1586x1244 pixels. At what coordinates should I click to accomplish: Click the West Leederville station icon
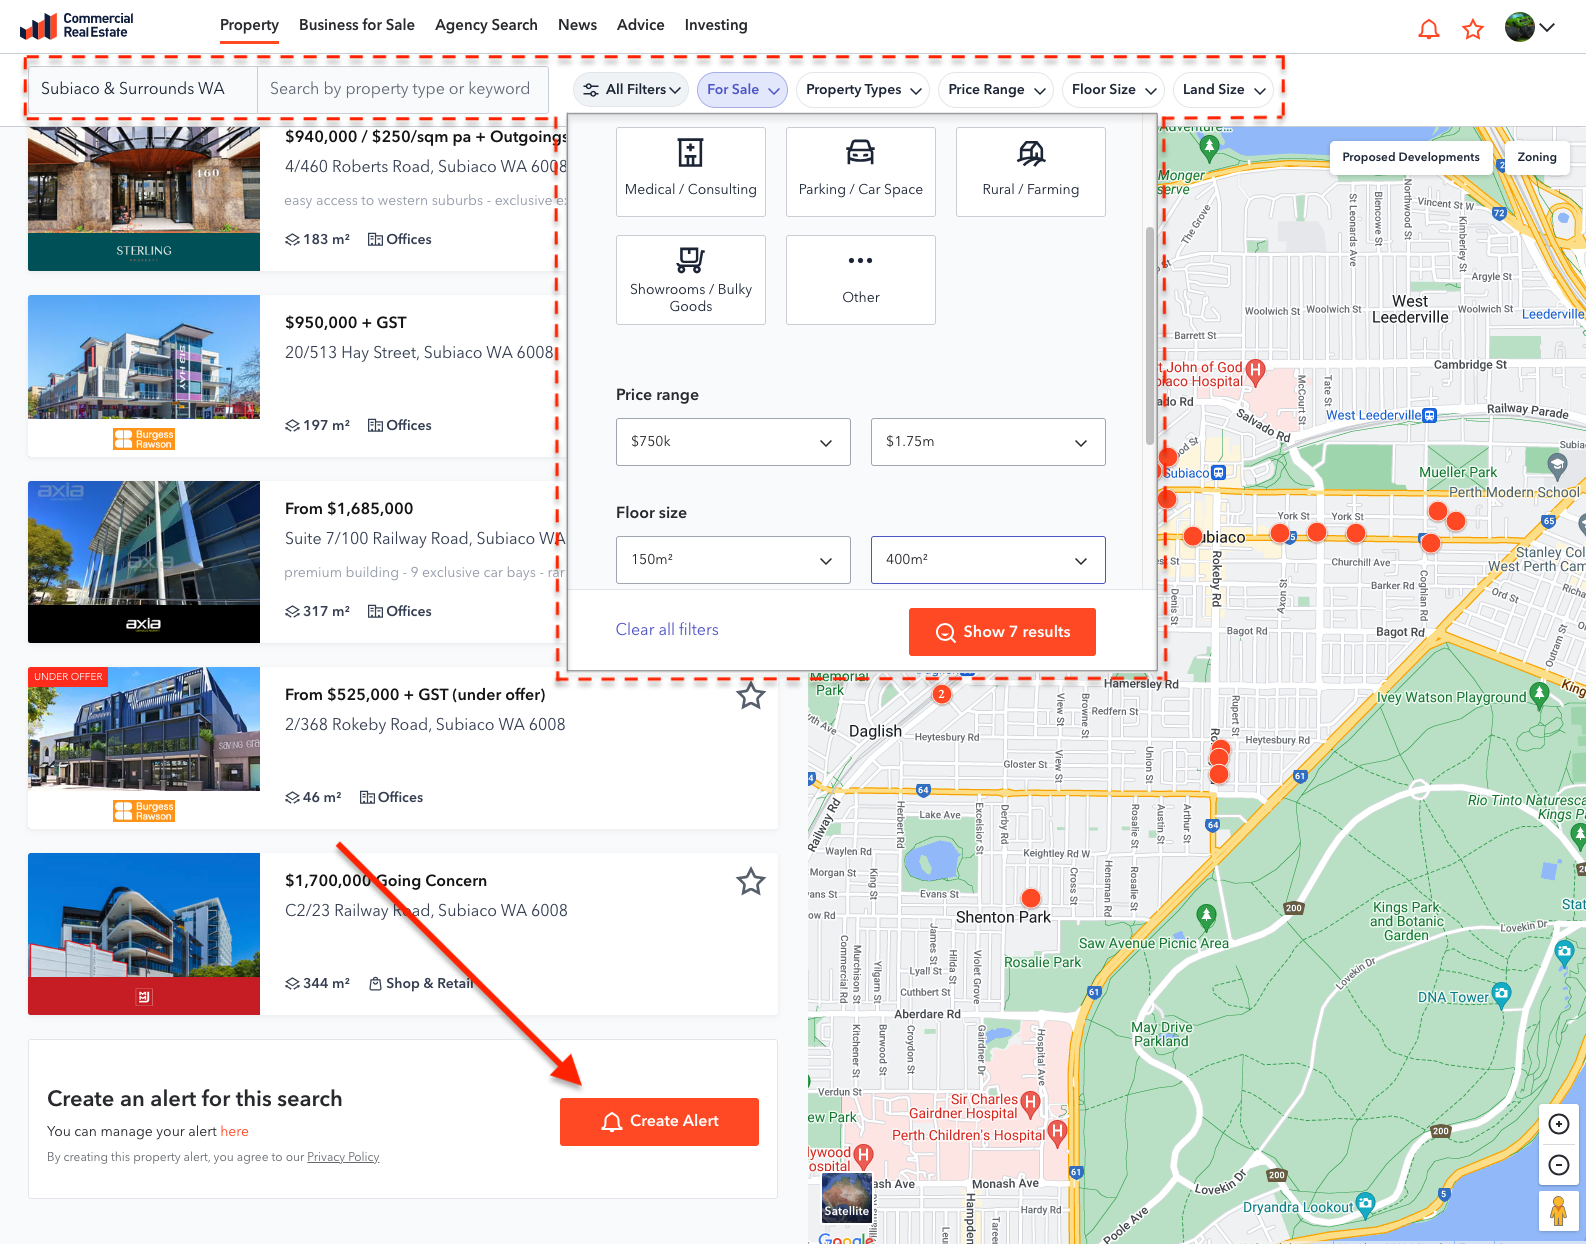tap(1430, 415)
